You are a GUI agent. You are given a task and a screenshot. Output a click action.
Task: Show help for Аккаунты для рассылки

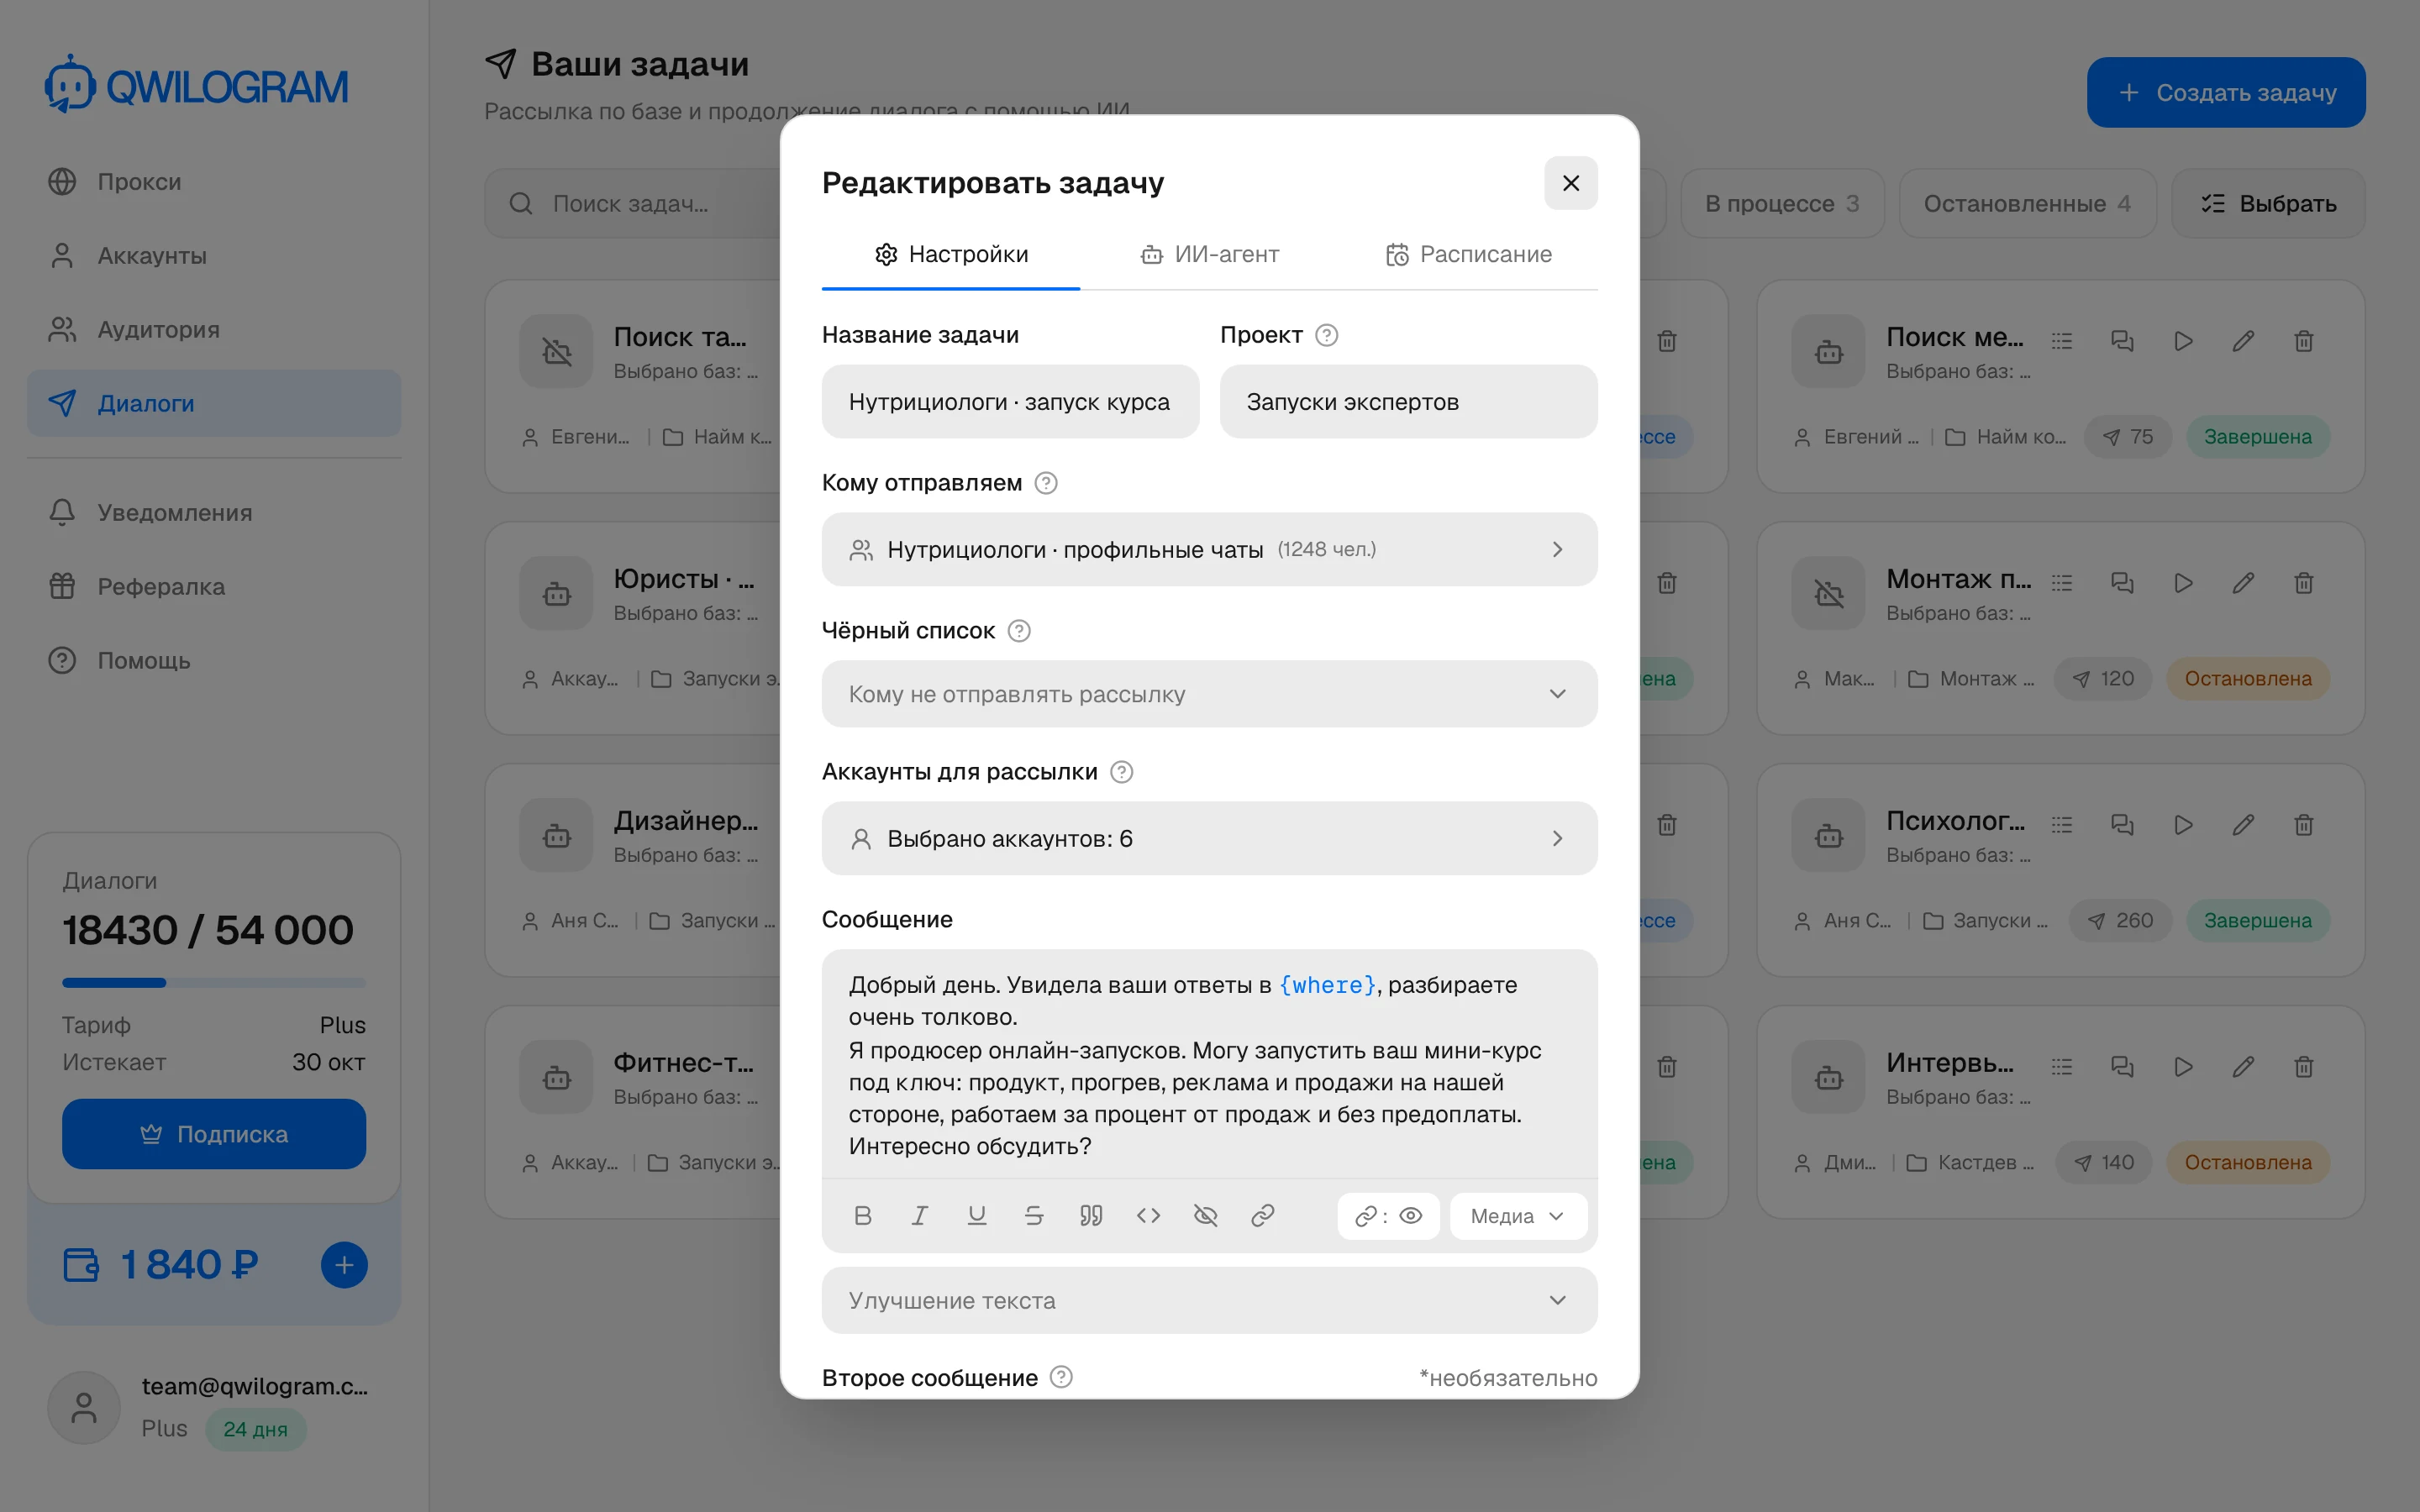click(x=1121, y=772)
